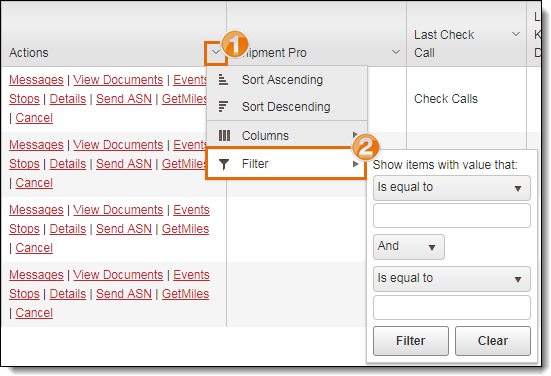Expand the Columns submenu arrow

355,135
